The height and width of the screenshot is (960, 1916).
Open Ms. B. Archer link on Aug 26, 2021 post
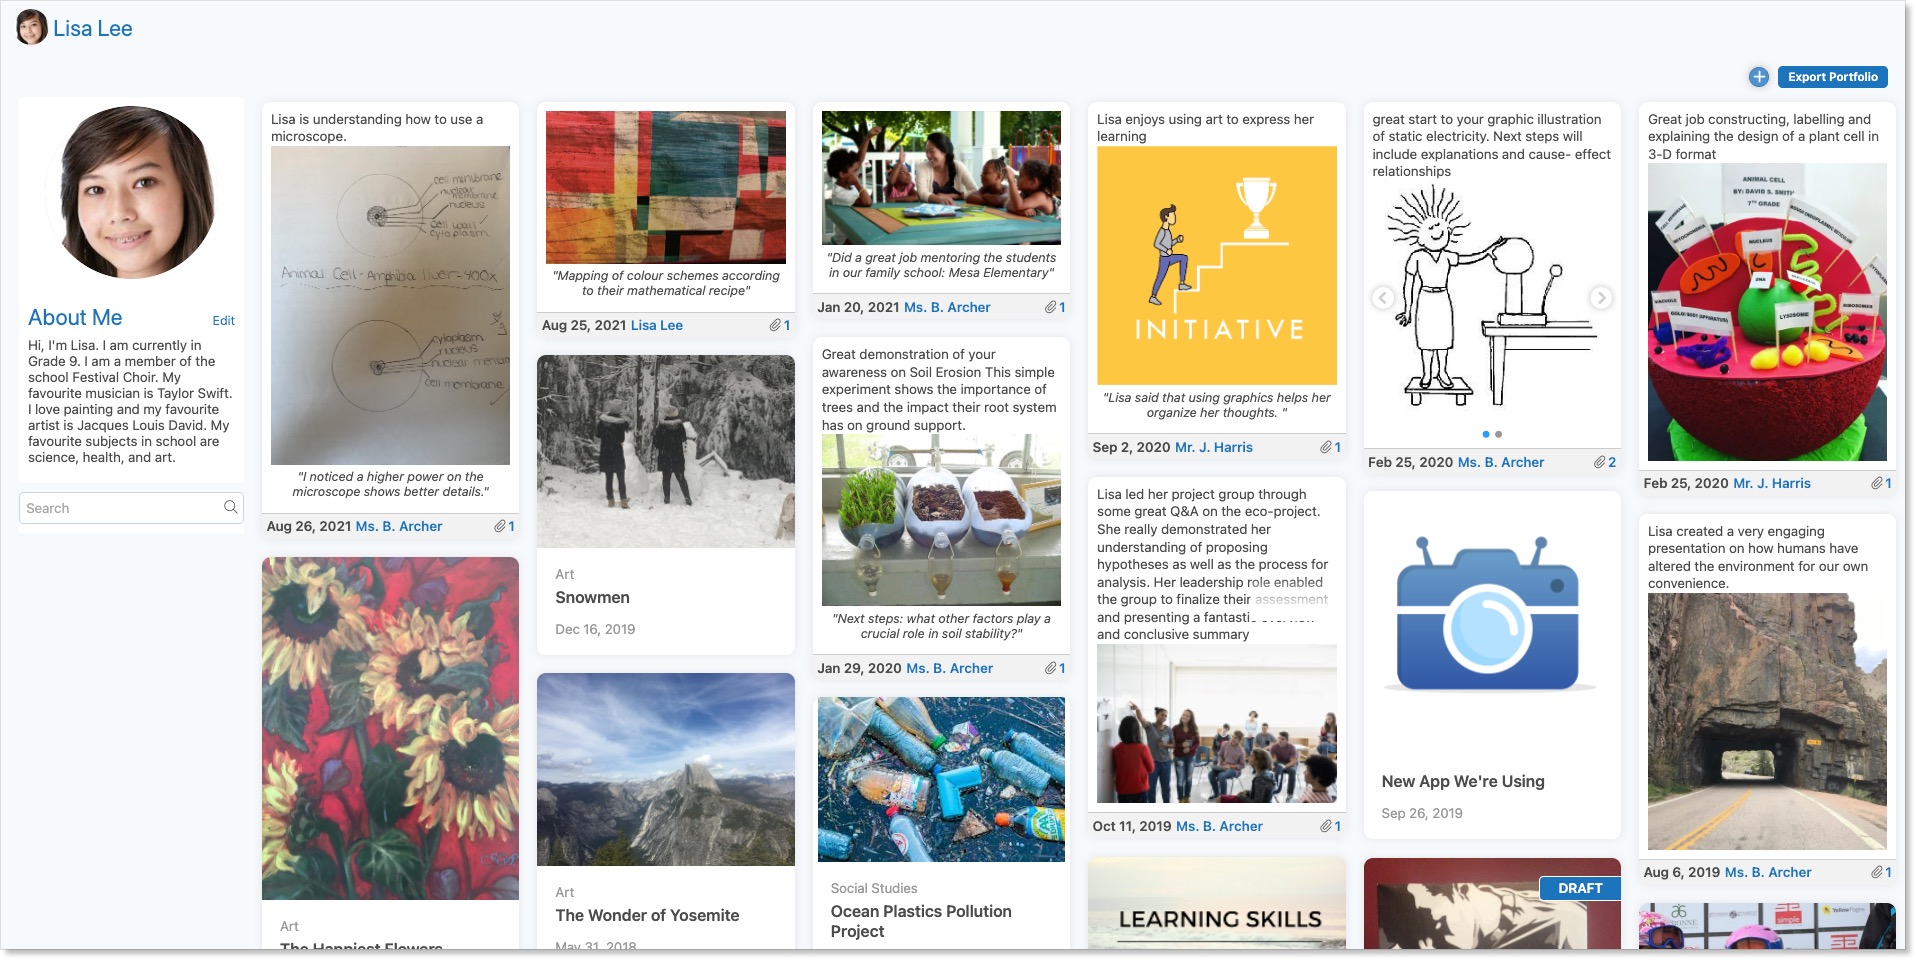coord(399,526)
